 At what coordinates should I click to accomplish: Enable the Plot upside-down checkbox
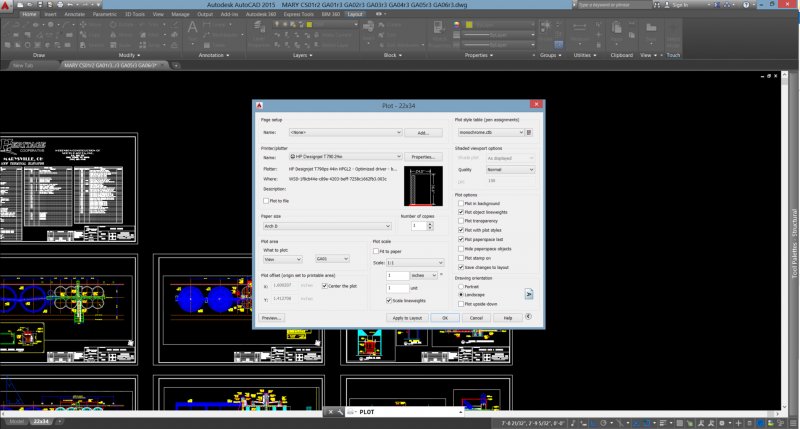[x=461, y=304]
